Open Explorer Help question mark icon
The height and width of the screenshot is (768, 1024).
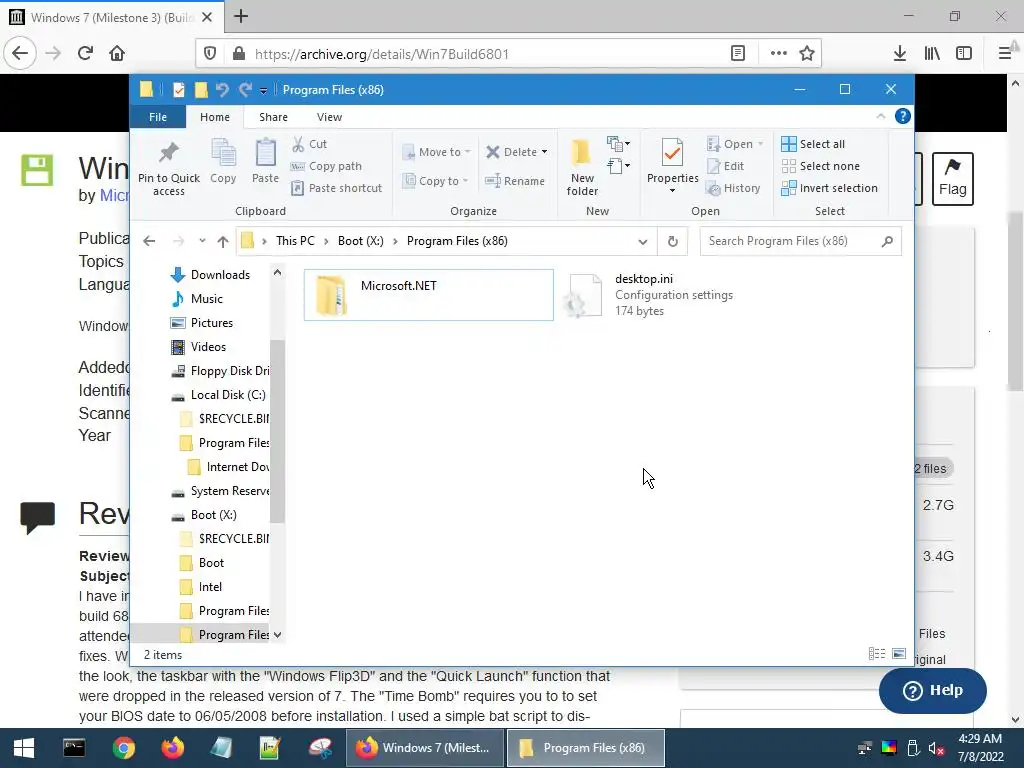903,116
